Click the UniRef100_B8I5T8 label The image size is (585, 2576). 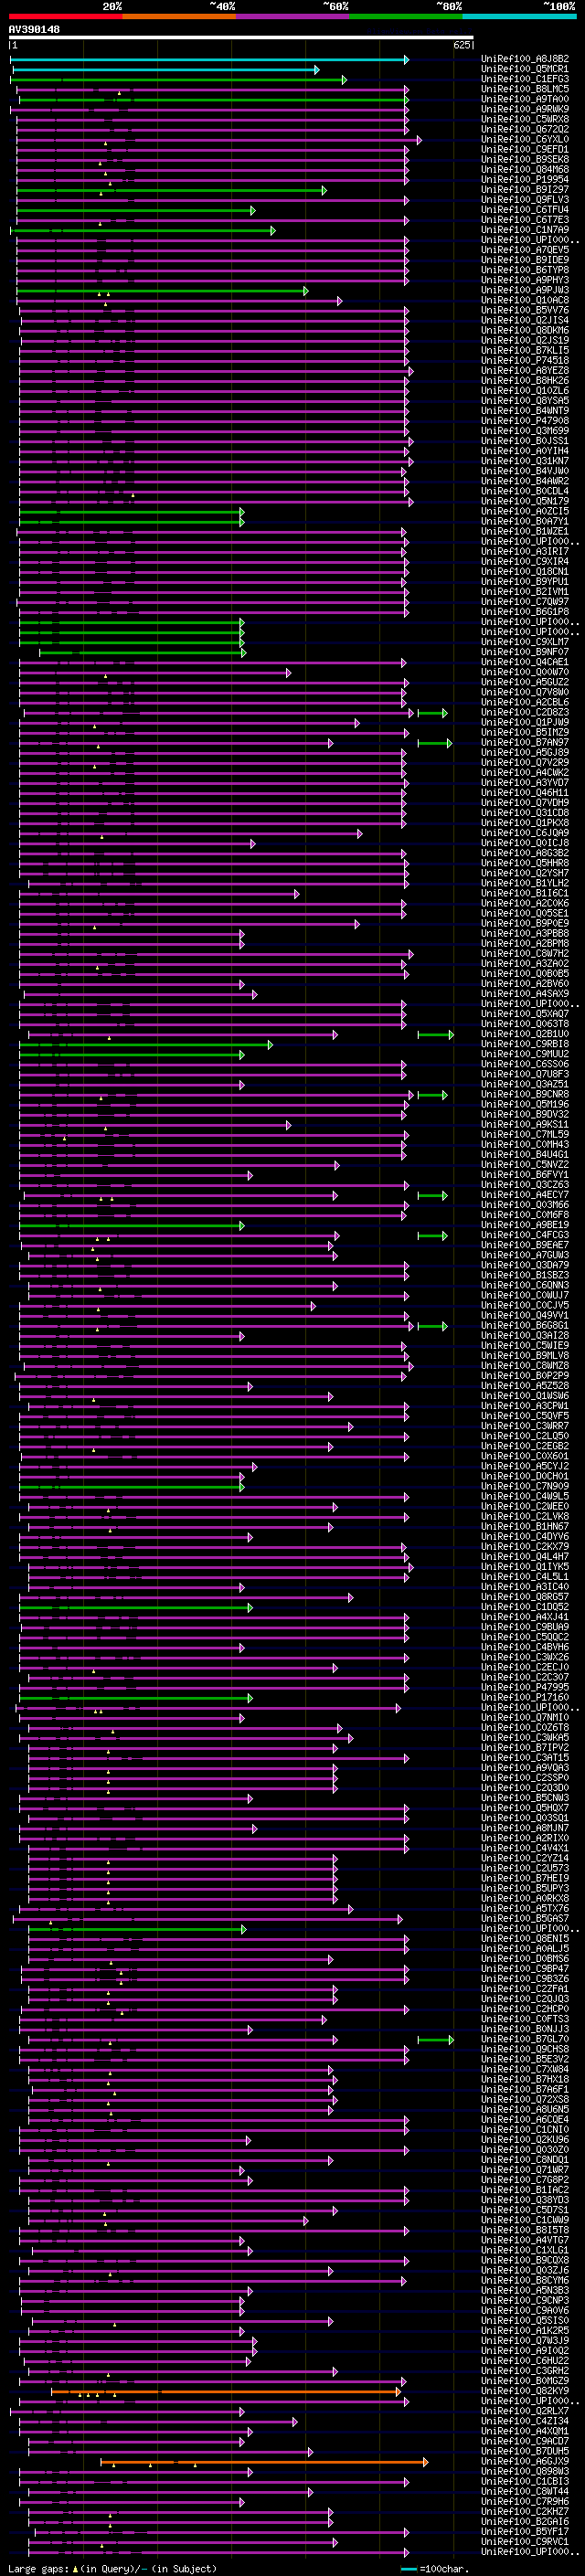[x=525, y=2229]
